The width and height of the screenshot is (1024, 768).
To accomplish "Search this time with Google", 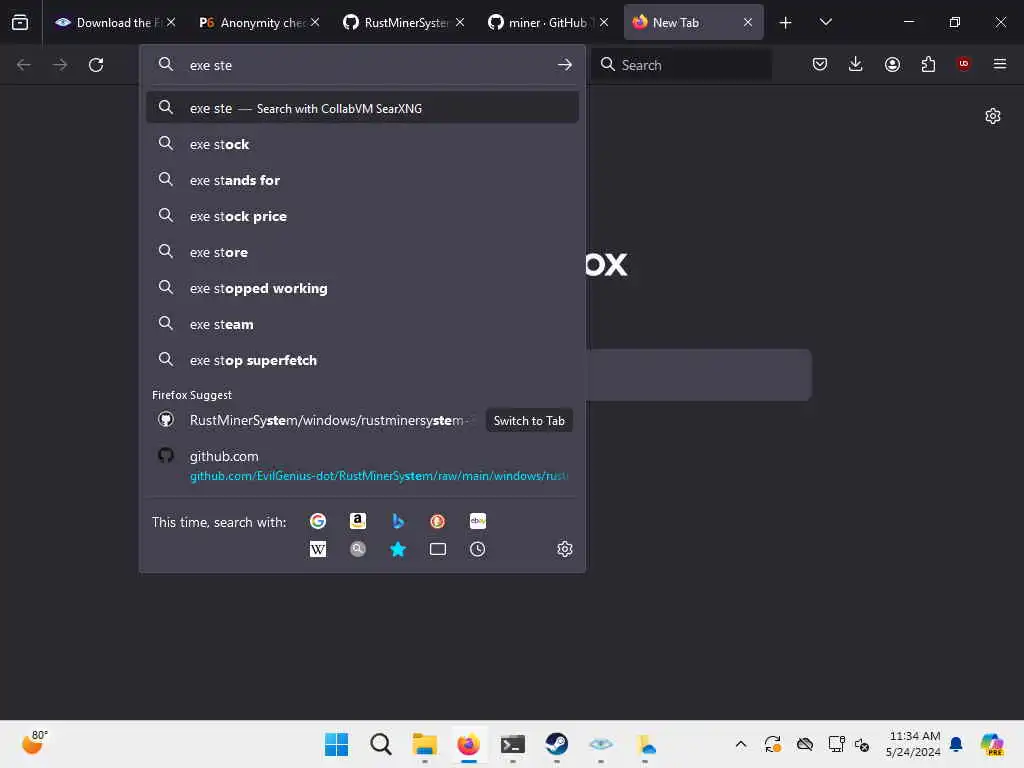I will pos(318,521).
